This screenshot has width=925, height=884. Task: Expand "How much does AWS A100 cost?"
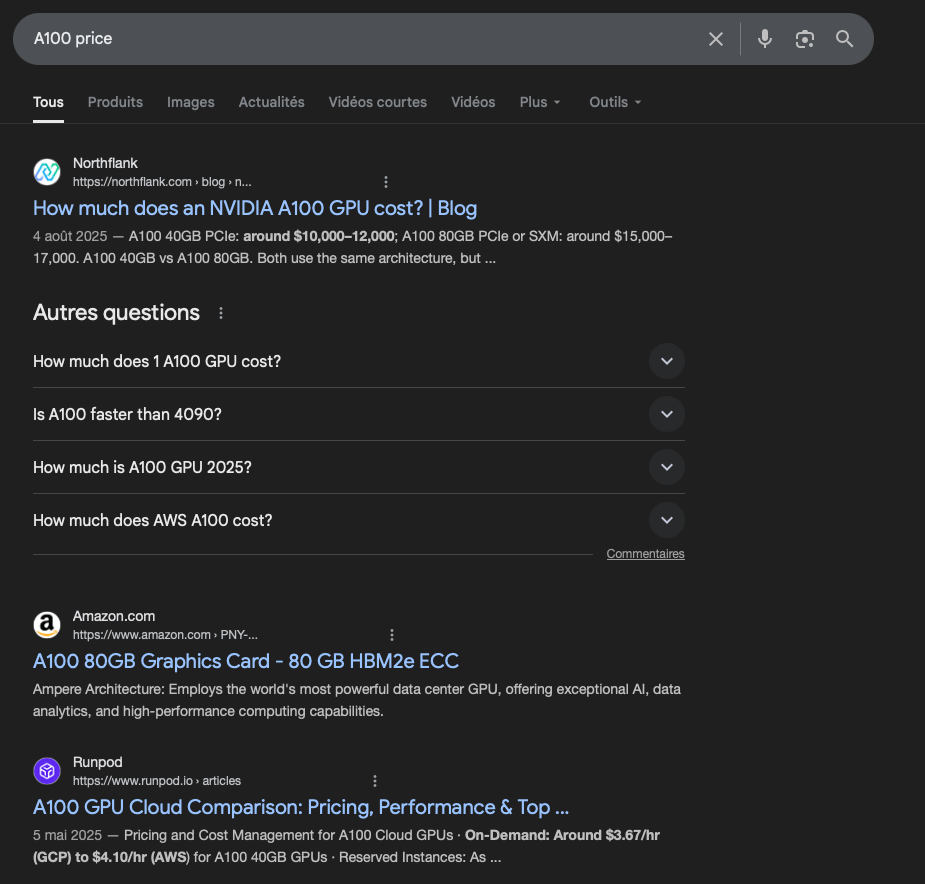[666, 520]
